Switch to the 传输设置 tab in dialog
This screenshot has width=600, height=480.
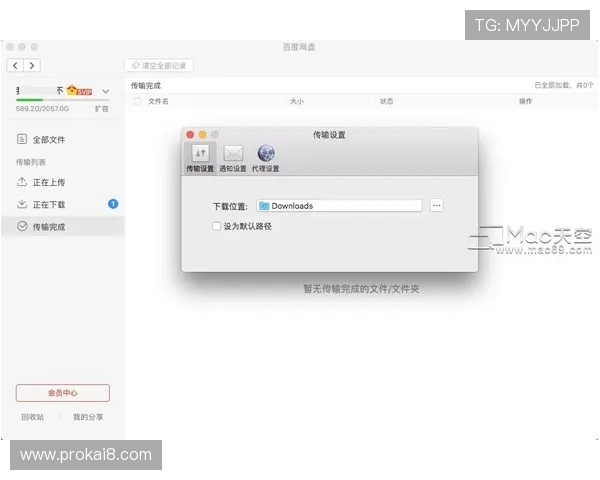point(200,158)
